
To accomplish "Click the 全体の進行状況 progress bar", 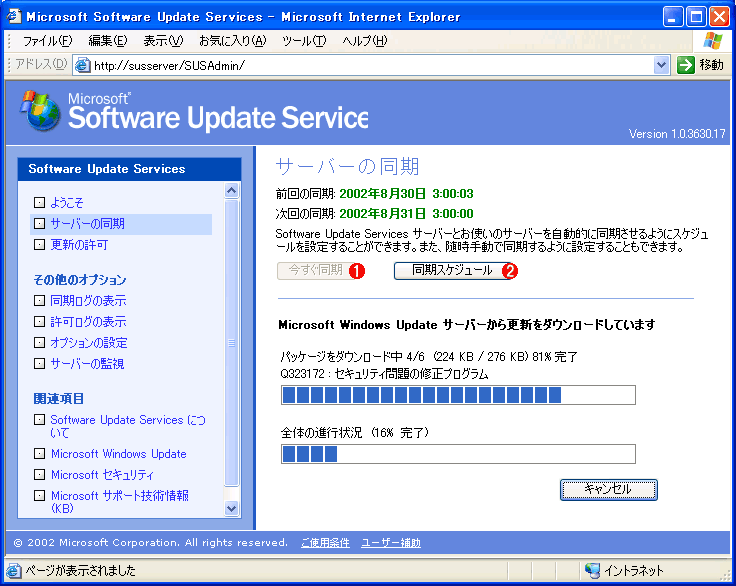I will tap(458, 454).
